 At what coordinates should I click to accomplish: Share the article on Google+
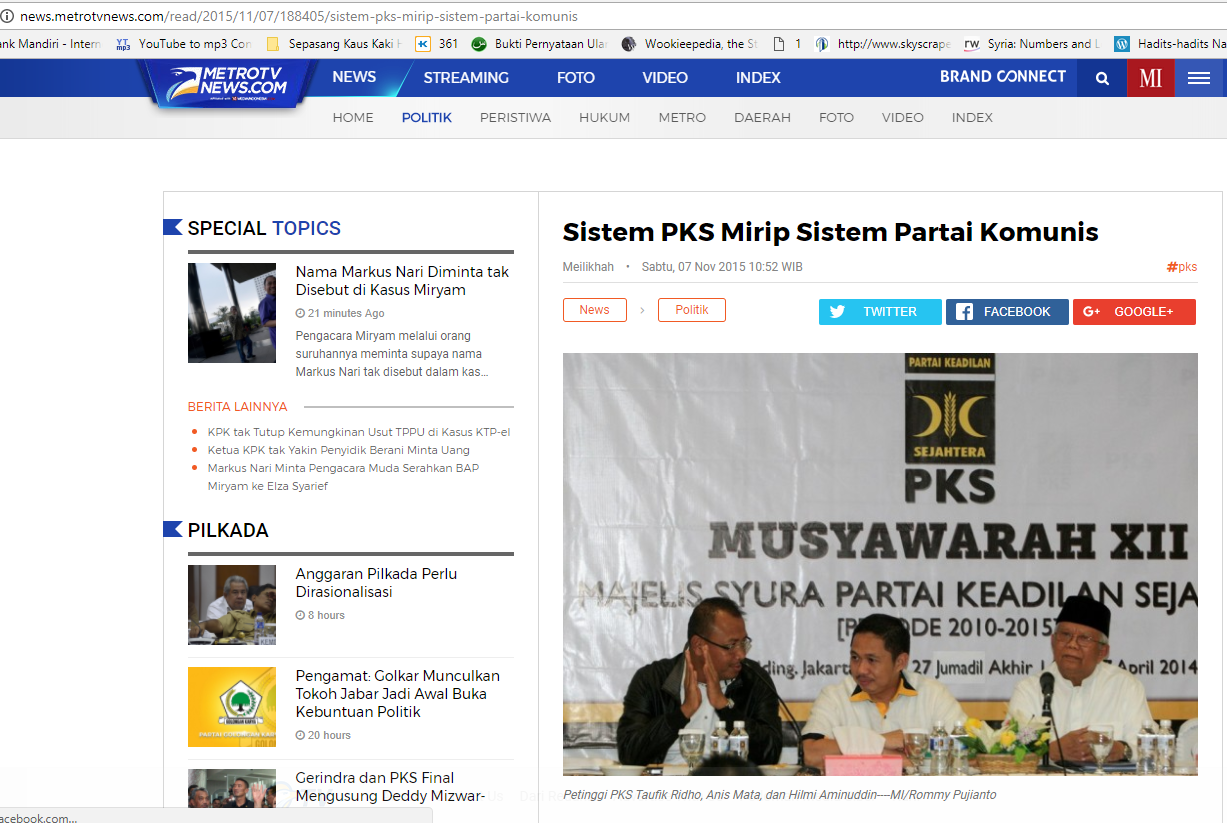pos(1134,311)
